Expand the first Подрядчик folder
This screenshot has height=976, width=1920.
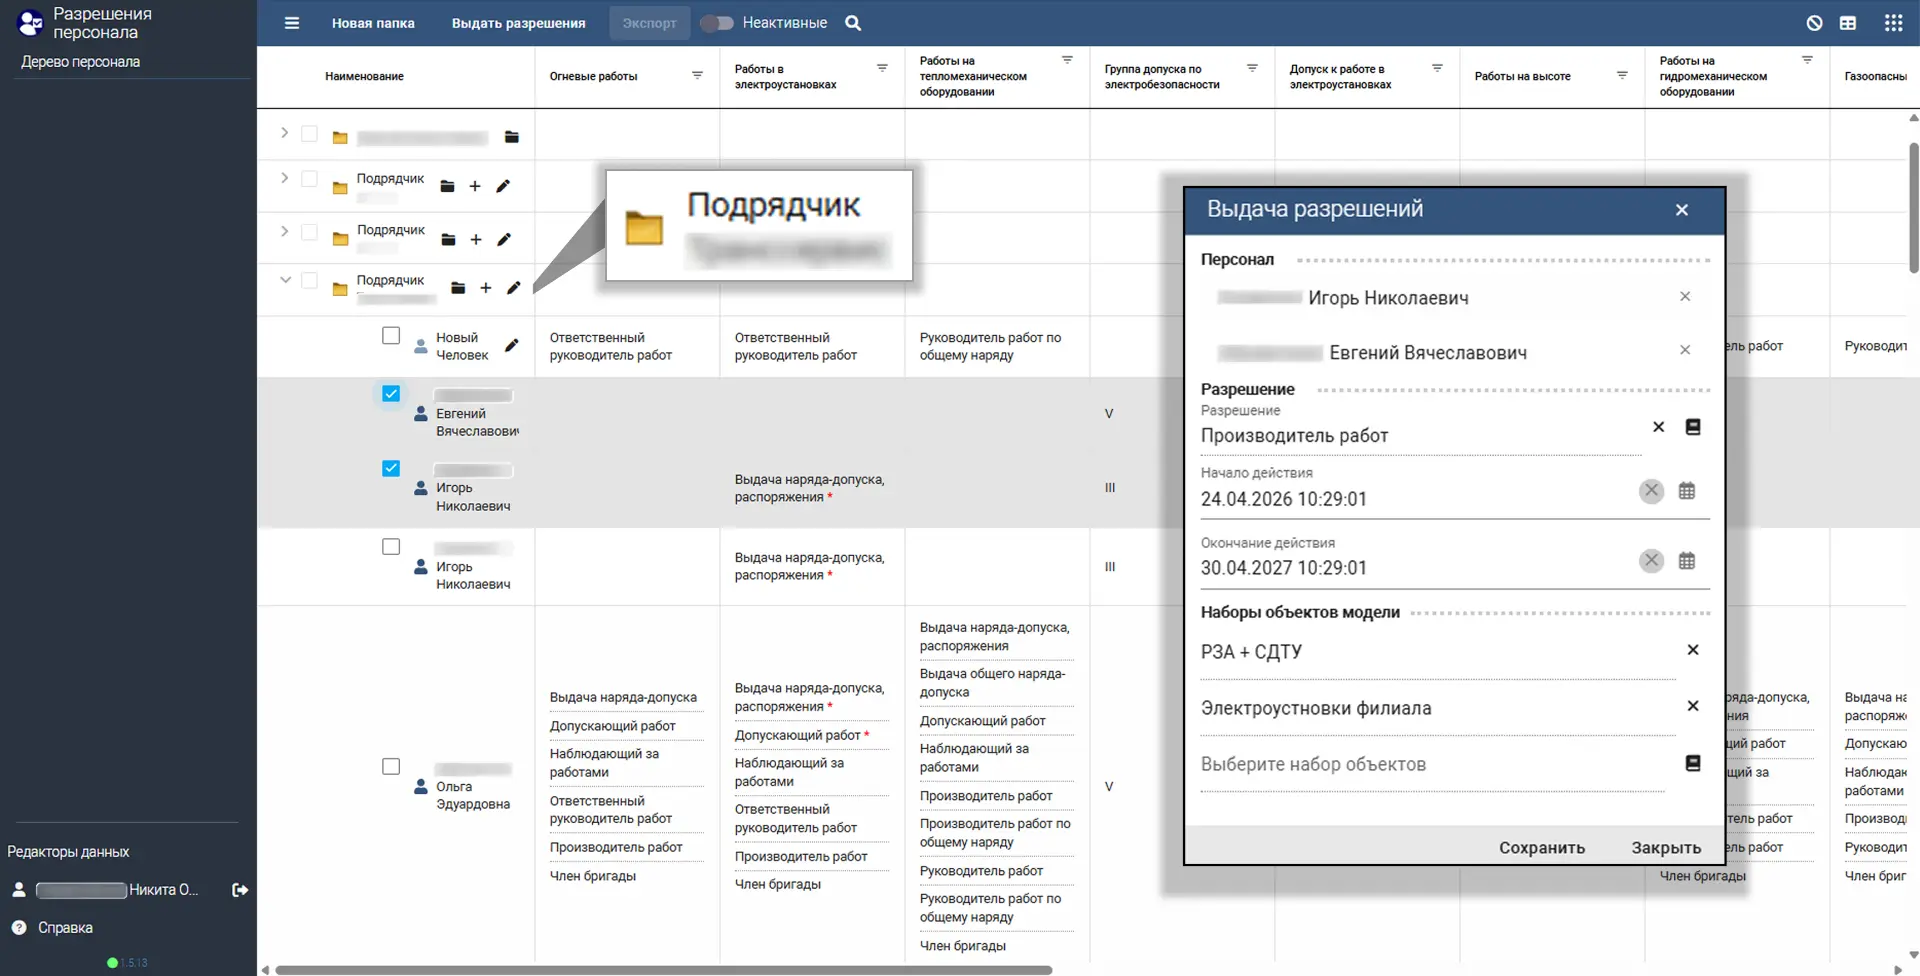(284, 178)
